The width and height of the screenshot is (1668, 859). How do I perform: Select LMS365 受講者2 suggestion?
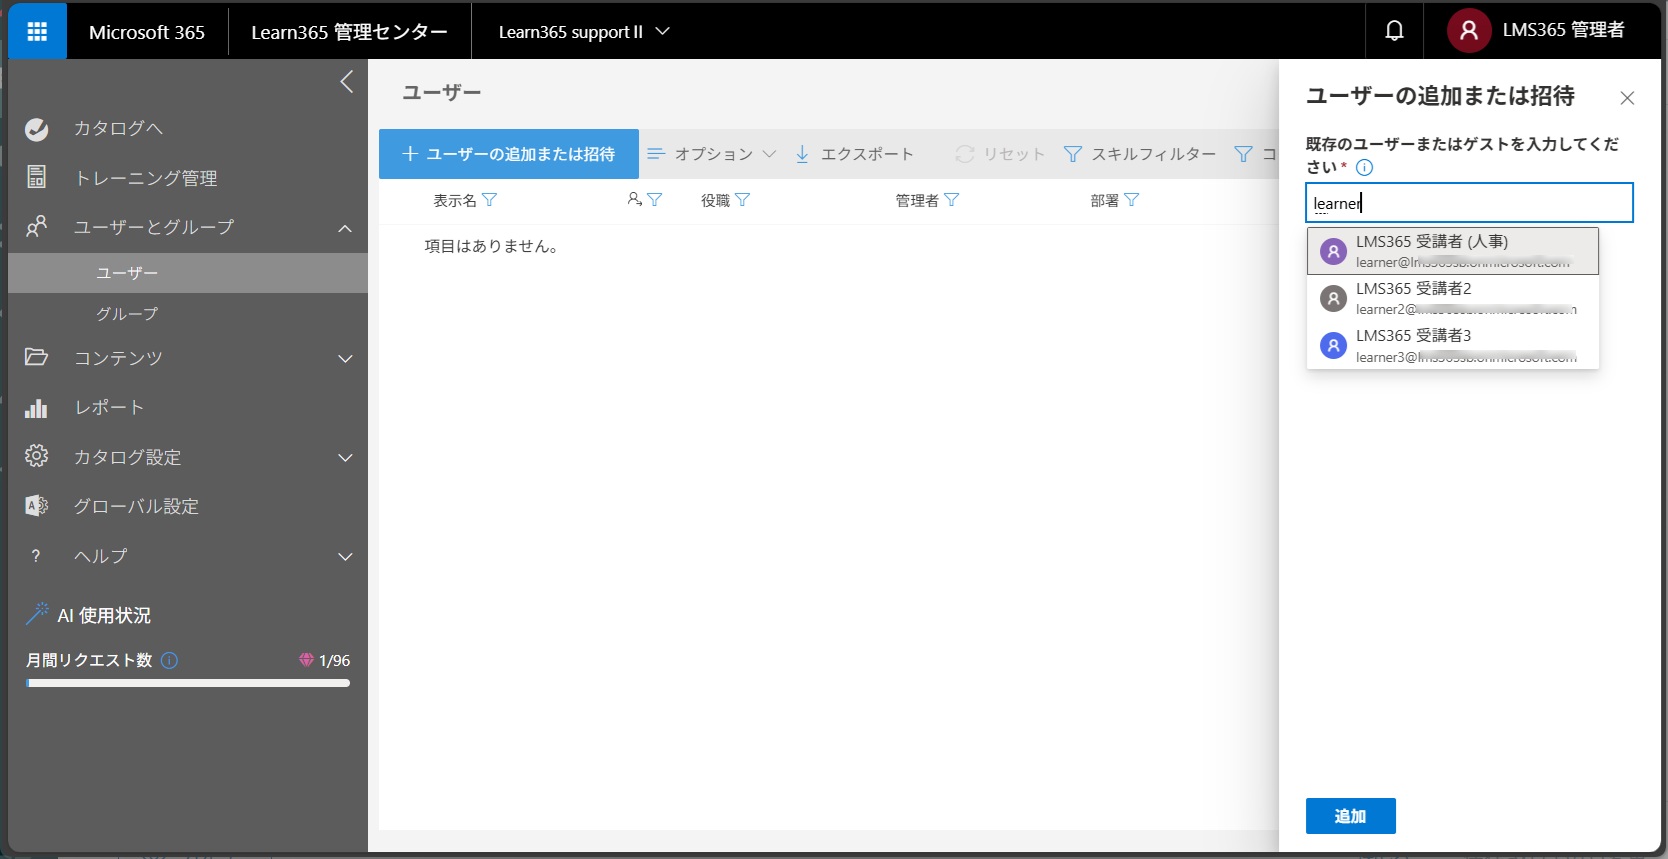point(1453,298)
